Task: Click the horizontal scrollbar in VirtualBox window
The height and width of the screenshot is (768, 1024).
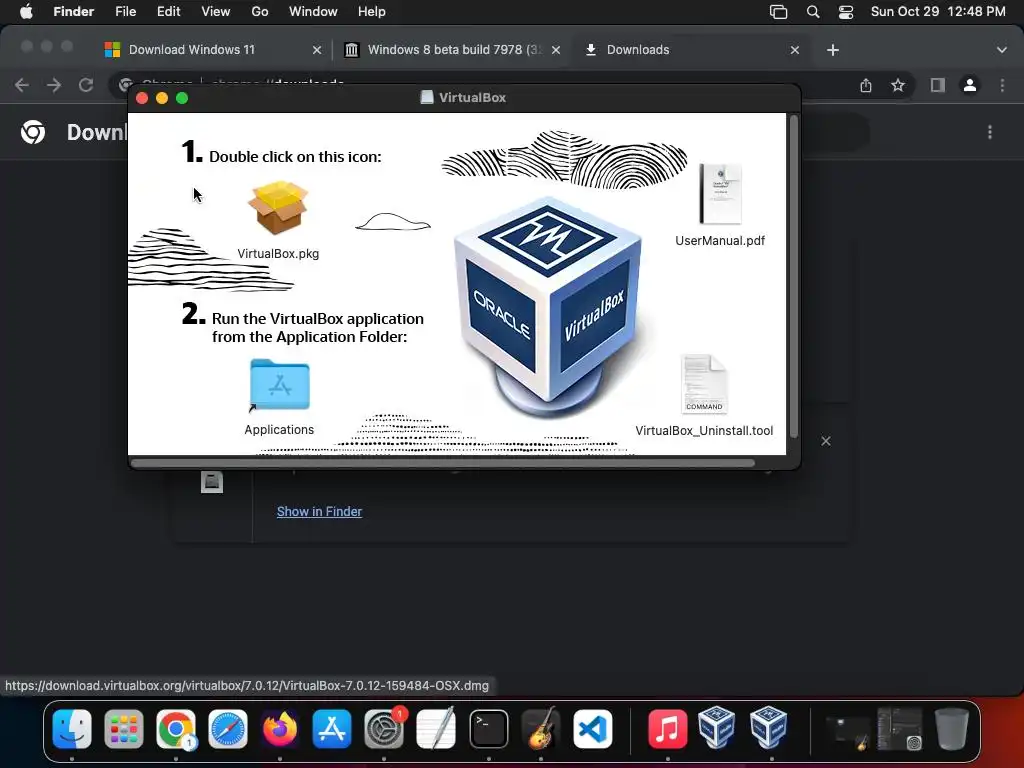Action: (x=443, y=463)
